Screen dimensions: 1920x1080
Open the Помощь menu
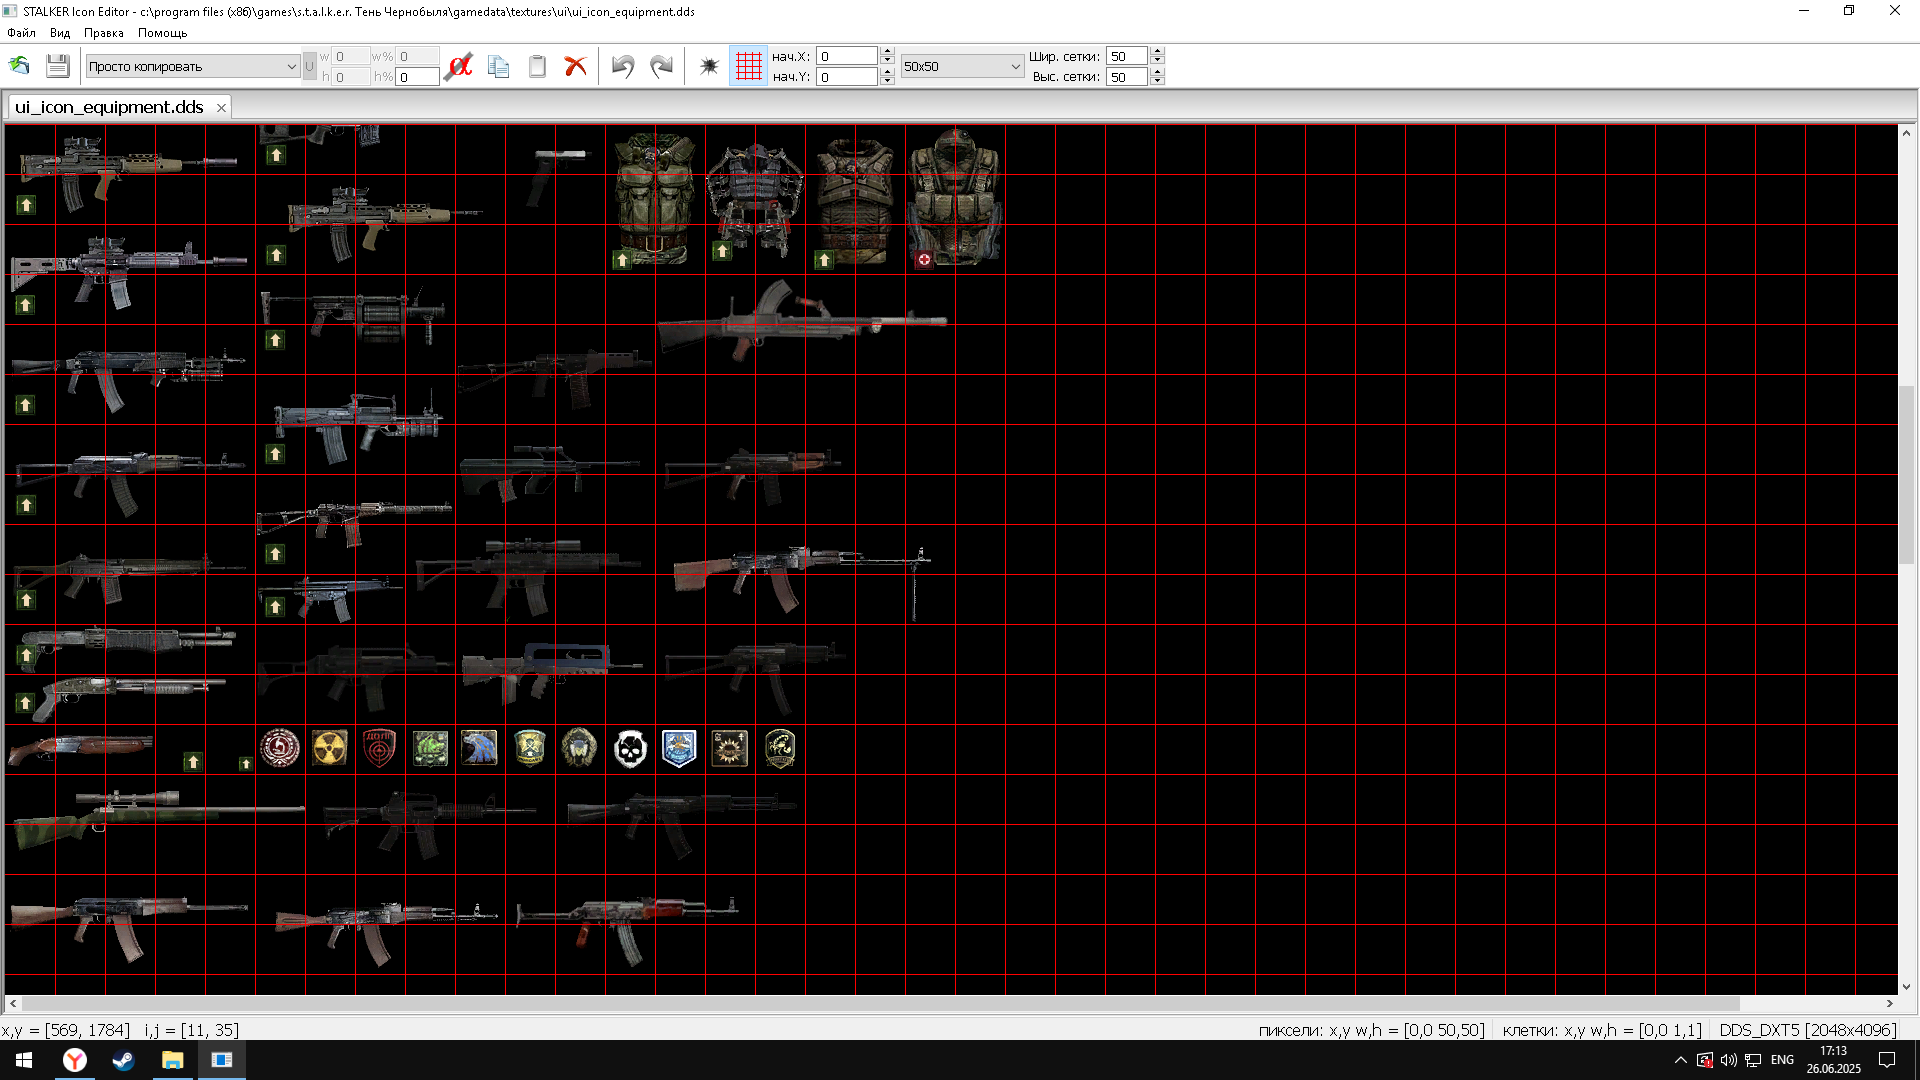coord(162,33)
